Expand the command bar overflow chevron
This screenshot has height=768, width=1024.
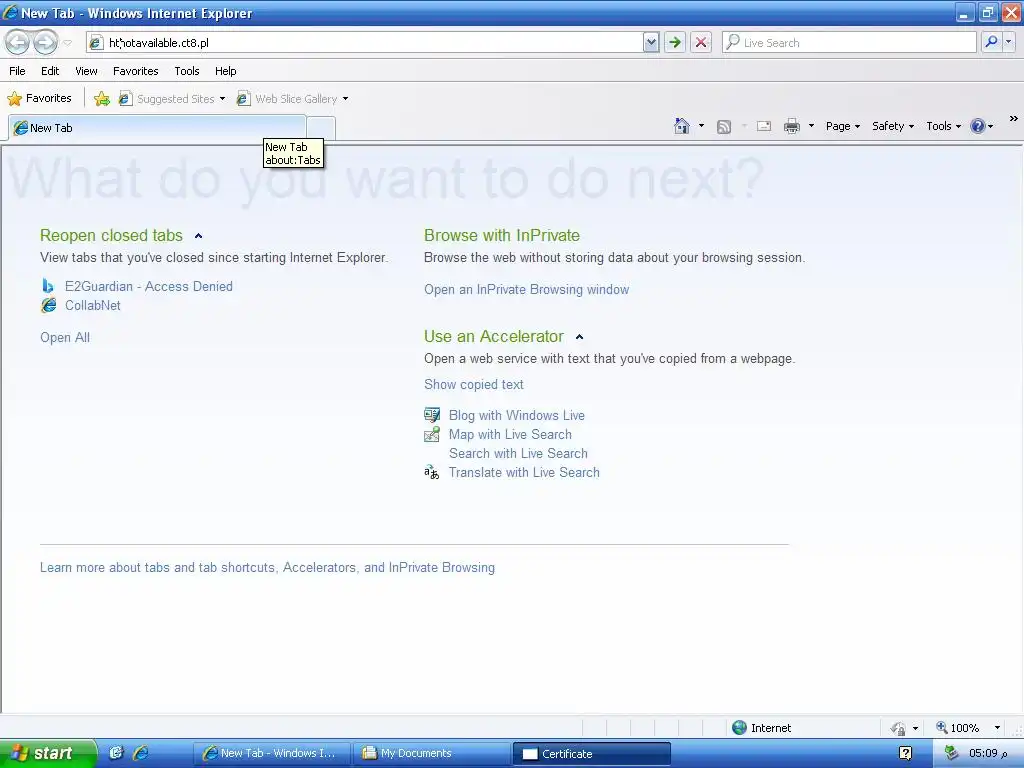[x=1014, y=119]
